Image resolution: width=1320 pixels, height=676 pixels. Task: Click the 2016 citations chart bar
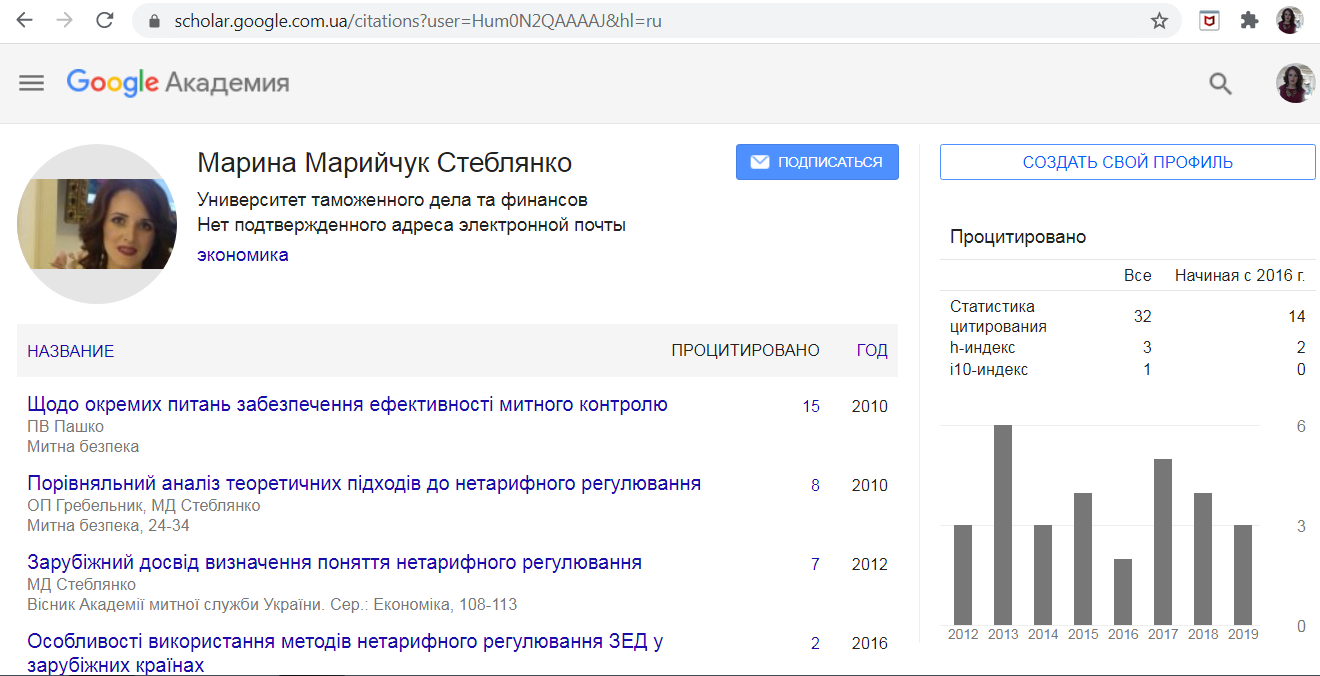[x=1123, y=592]
